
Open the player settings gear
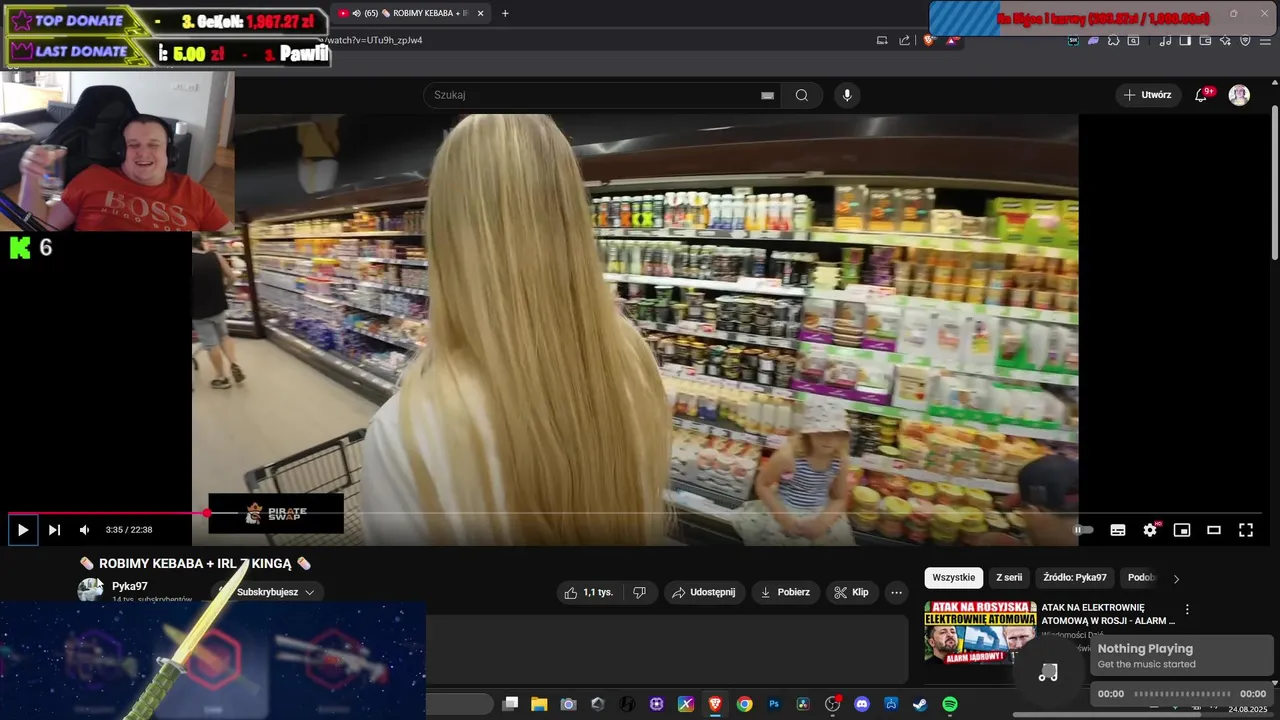1150,530
